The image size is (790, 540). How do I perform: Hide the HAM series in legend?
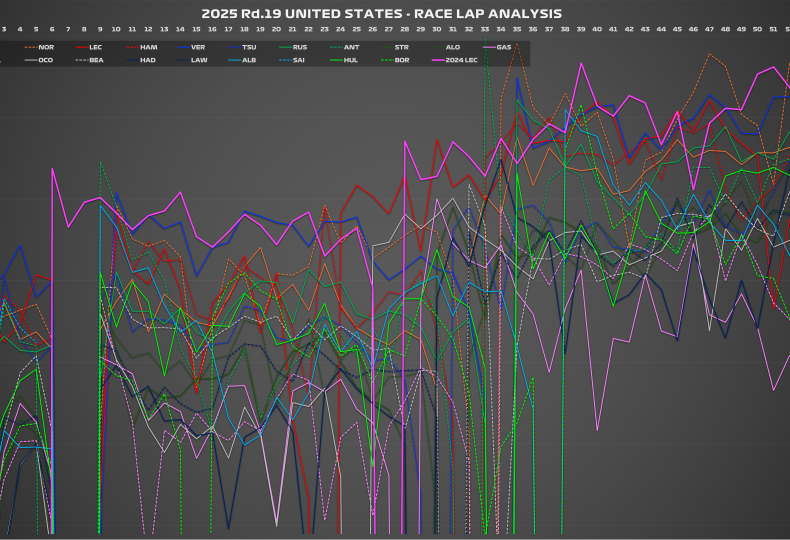pyautogui.click(x=148, y=47)
